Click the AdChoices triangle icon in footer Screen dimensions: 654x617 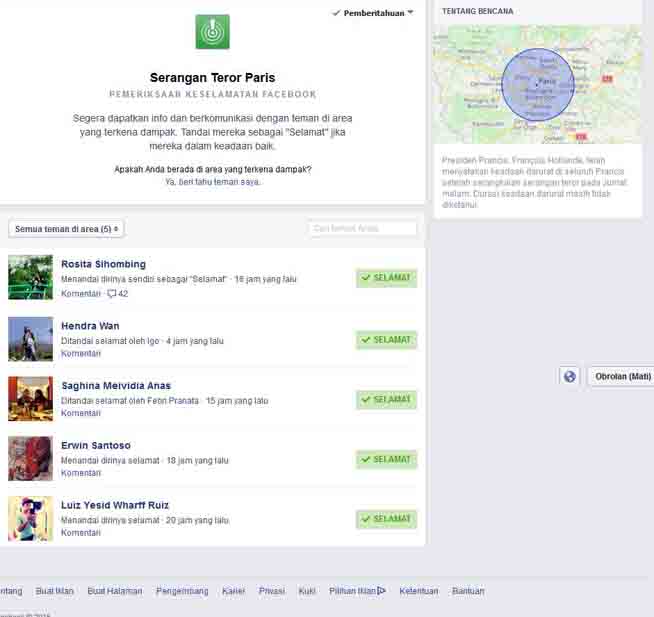click(381, 591)
